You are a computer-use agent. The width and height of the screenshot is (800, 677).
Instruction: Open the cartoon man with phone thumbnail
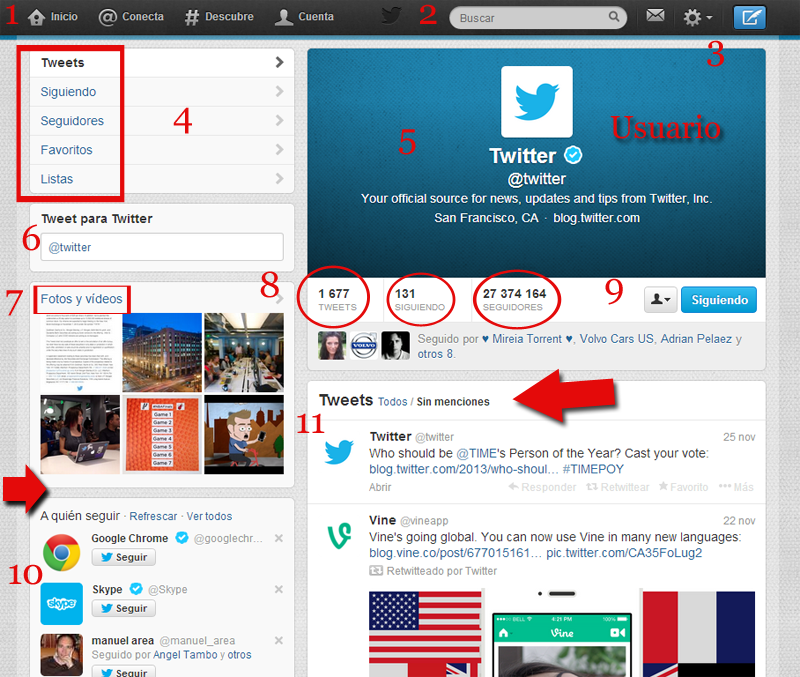coord(244,435)
